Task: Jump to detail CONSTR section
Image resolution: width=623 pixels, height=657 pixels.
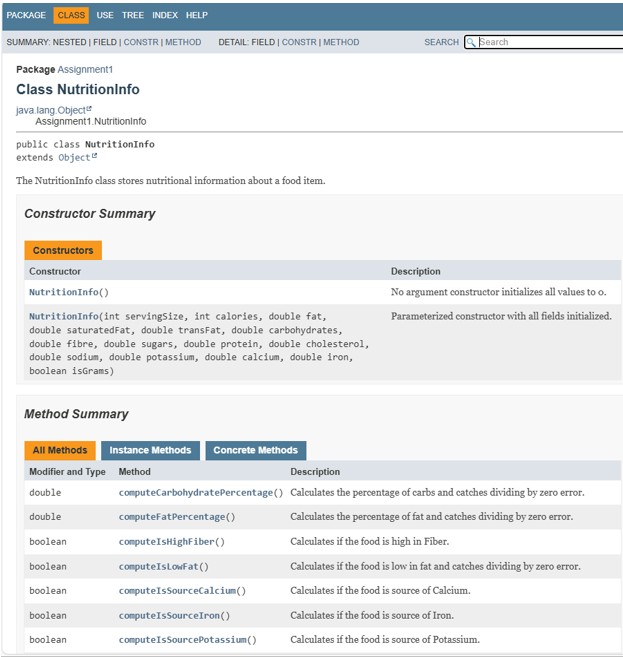Action: point(299,42)
